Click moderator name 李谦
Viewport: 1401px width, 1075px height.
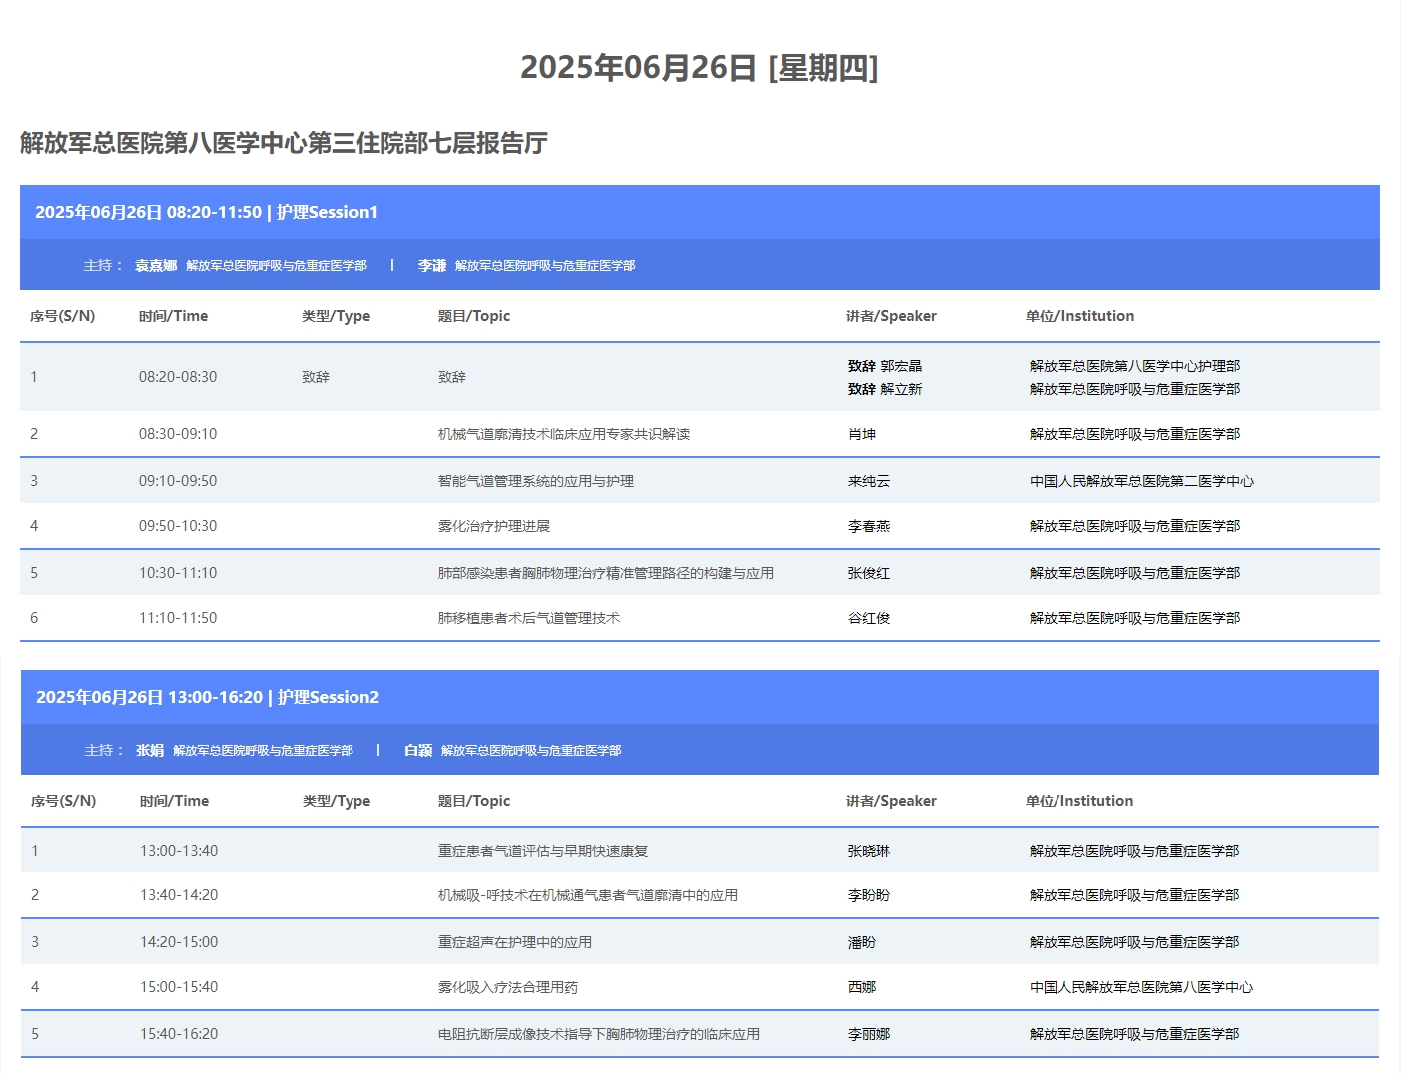[432, 265]
